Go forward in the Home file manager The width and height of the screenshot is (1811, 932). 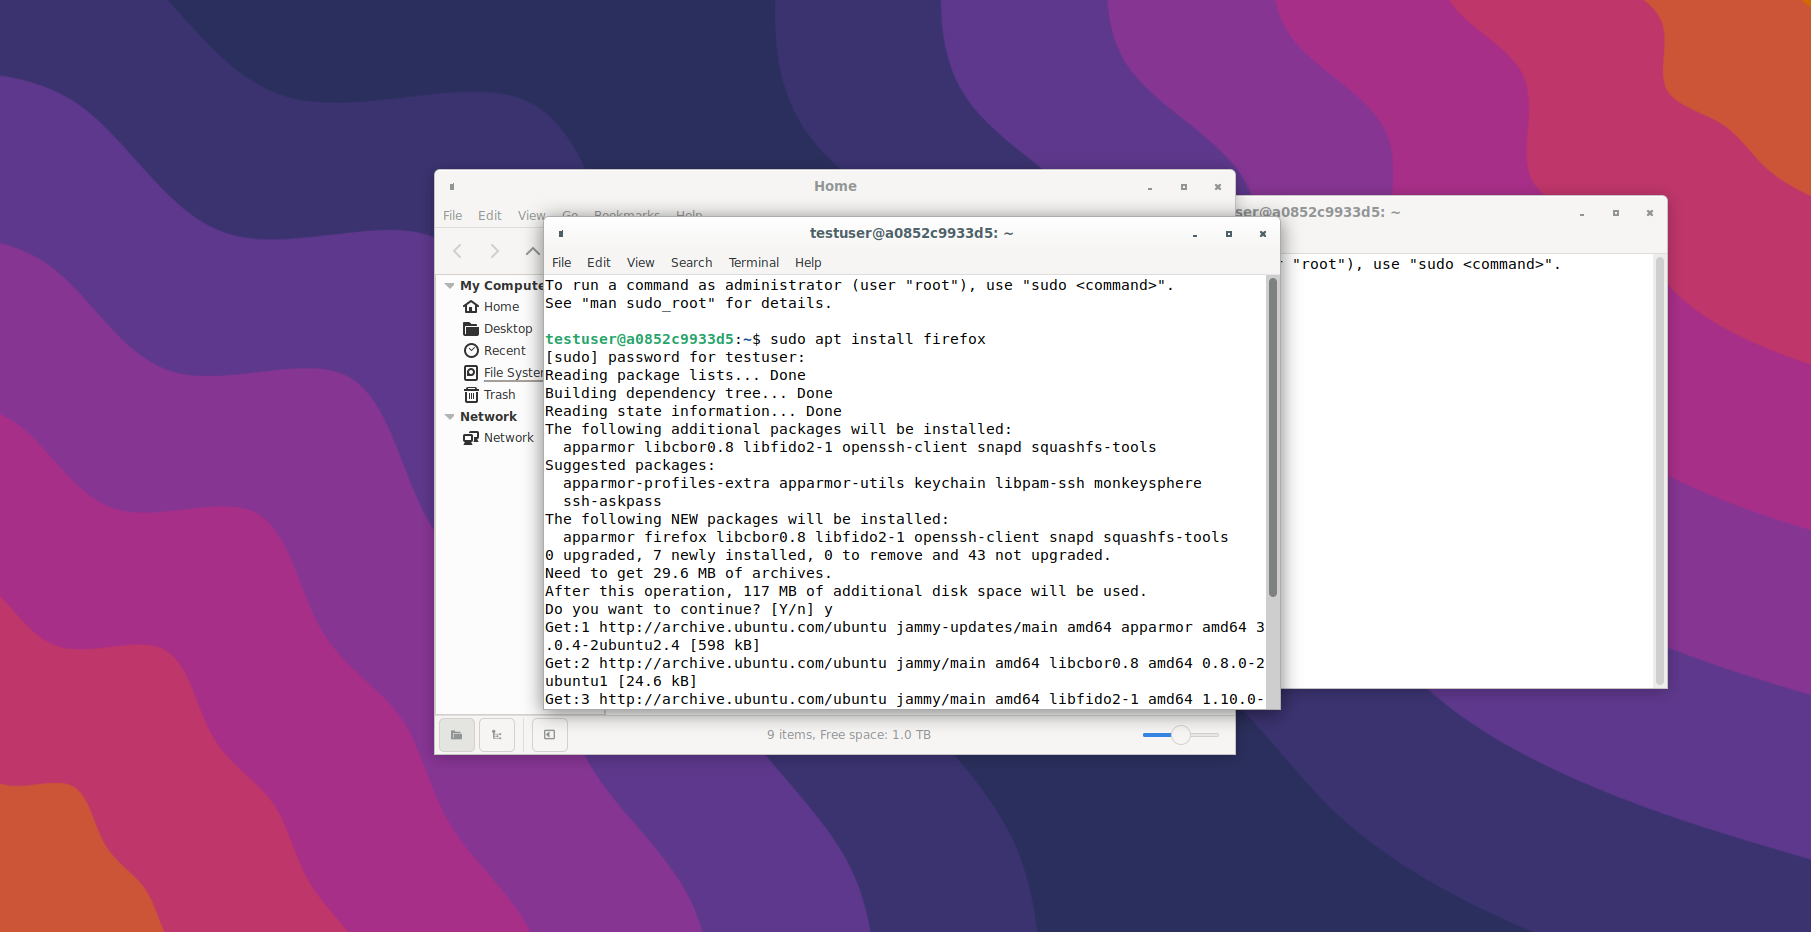(x=494, y=251)
